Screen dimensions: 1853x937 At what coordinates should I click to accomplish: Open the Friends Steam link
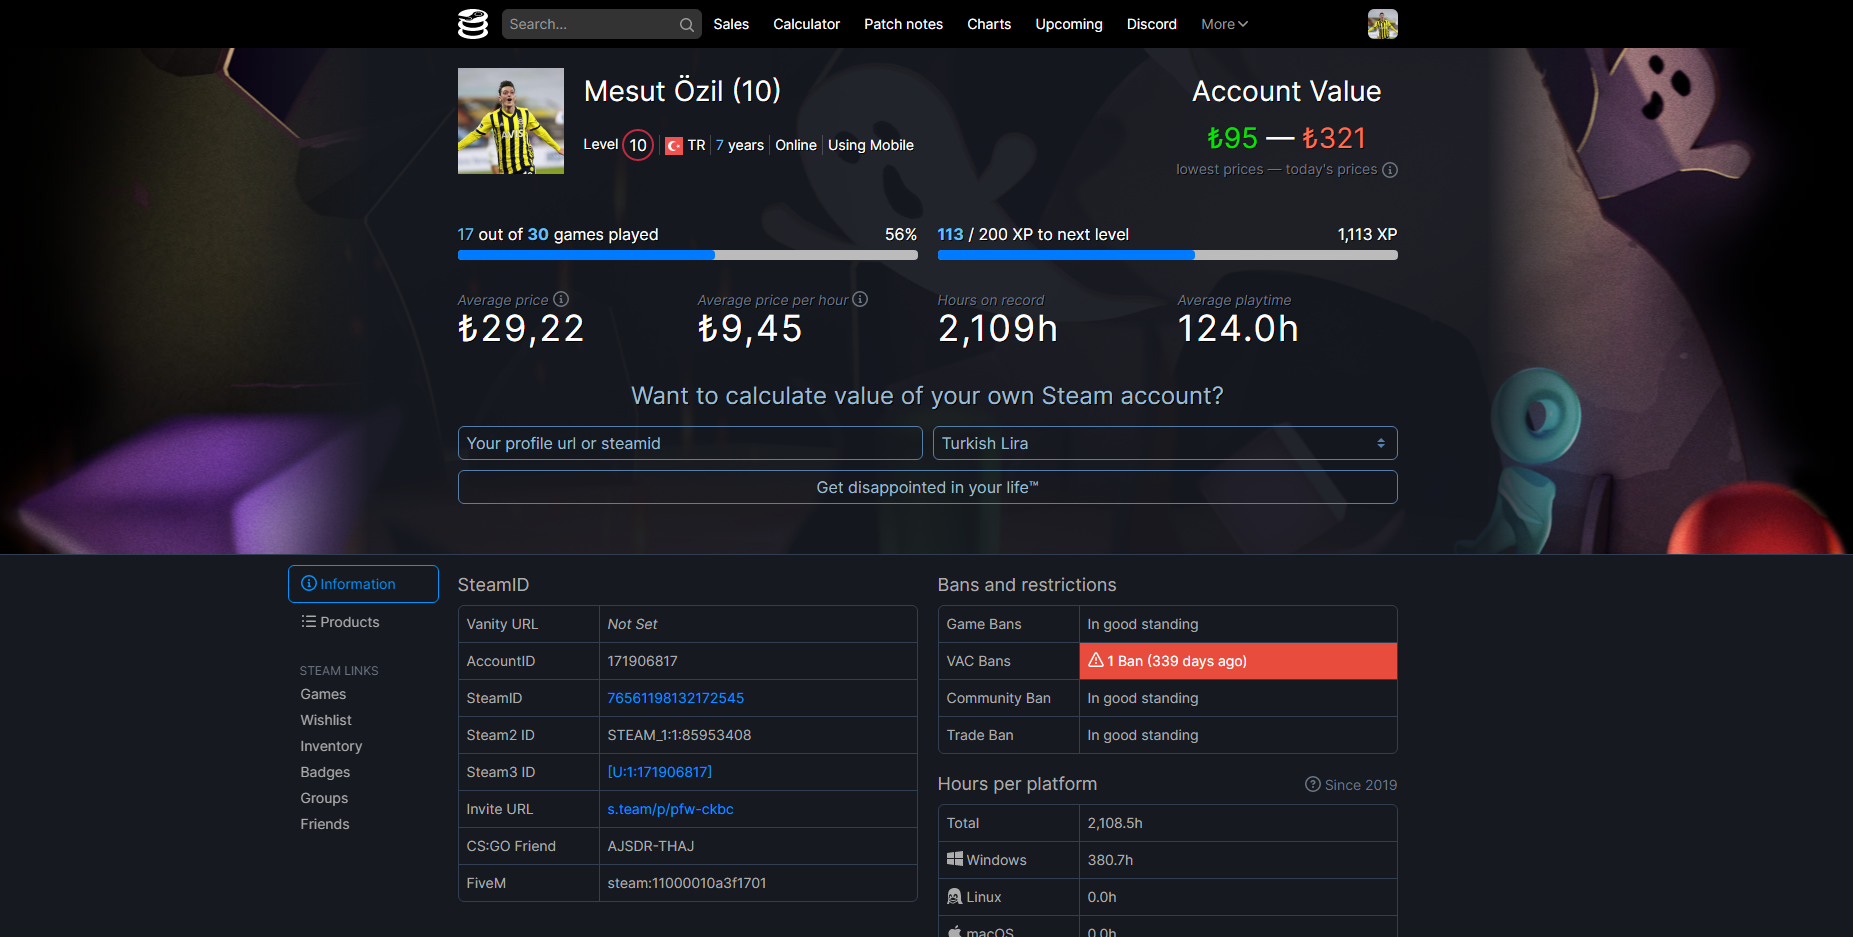coord(325,824)
